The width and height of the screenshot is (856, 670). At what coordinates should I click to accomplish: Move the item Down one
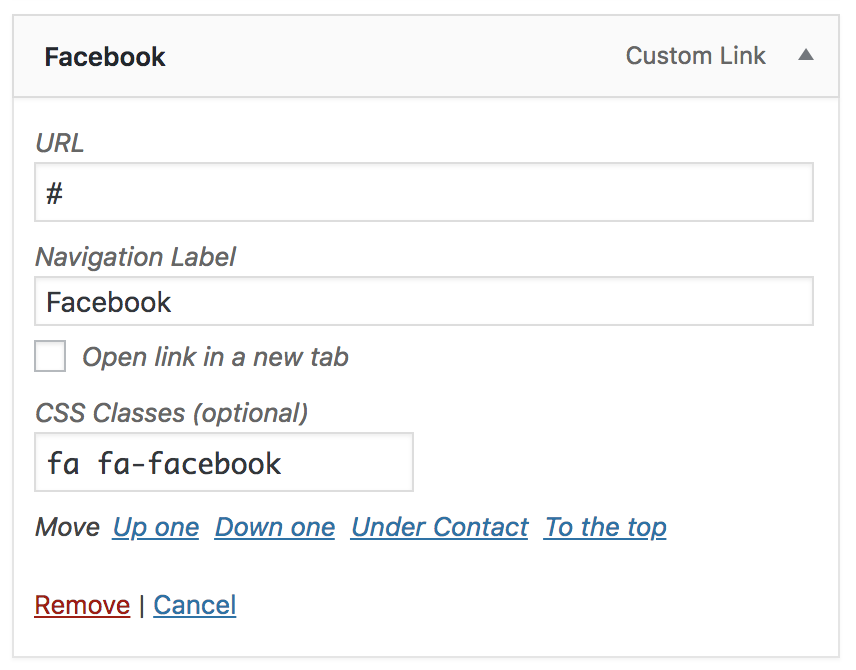click(x=275, y=527)
